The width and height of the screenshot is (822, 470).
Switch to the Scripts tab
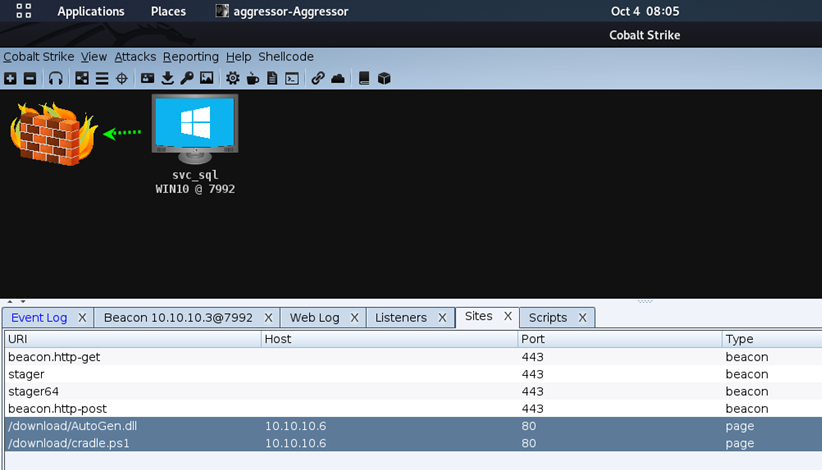548,318
